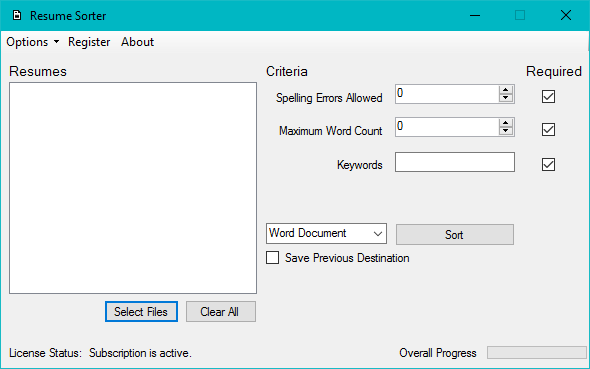Decrease Spelling Errors Allowed with down arrow
The image size is (590, 369).
506,98
